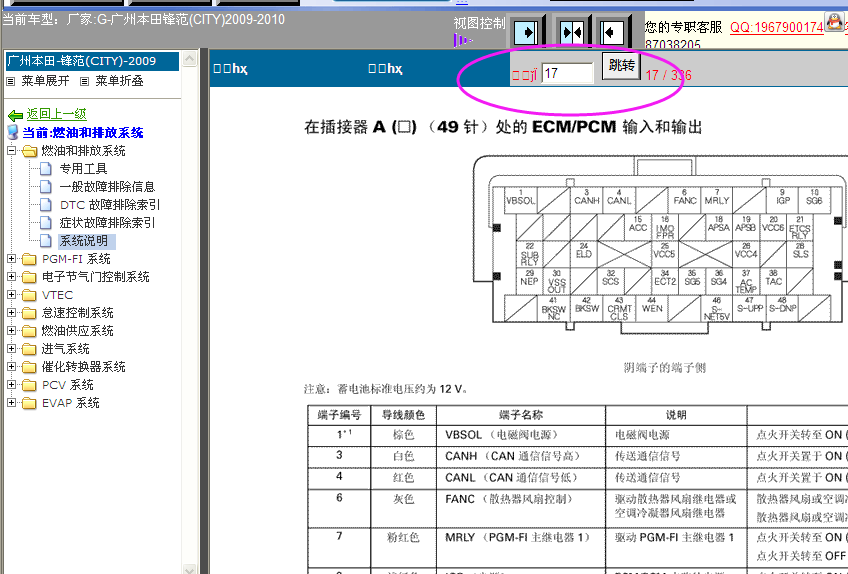This screenshot has height=574, width=848.
Task: Expand the 燃油供应系统 node
Action: 11,331
